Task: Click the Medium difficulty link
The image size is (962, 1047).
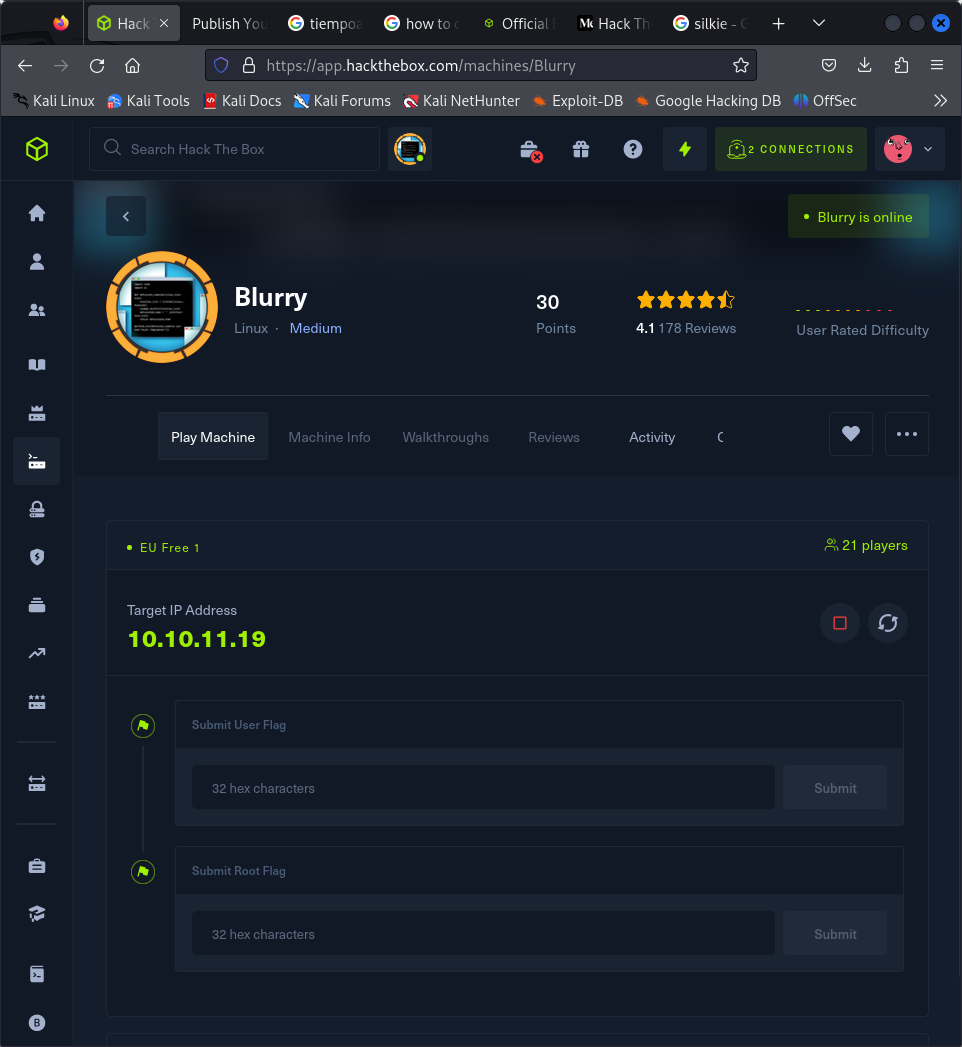Action: click(315, 329)
